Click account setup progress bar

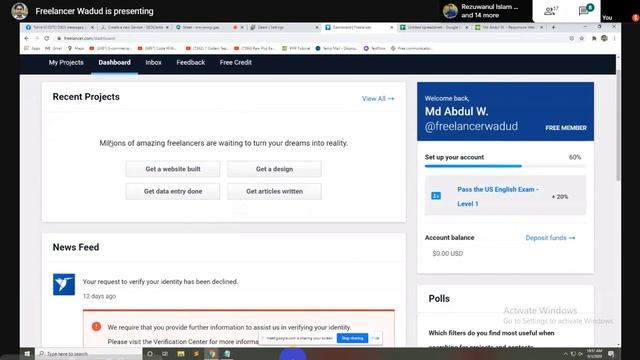click(x=505, y=166)
